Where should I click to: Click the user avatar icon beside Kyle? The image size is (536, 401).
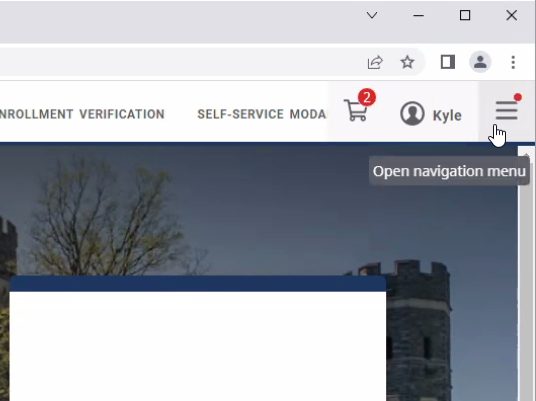pyautogui.click(x=412, y=113)
